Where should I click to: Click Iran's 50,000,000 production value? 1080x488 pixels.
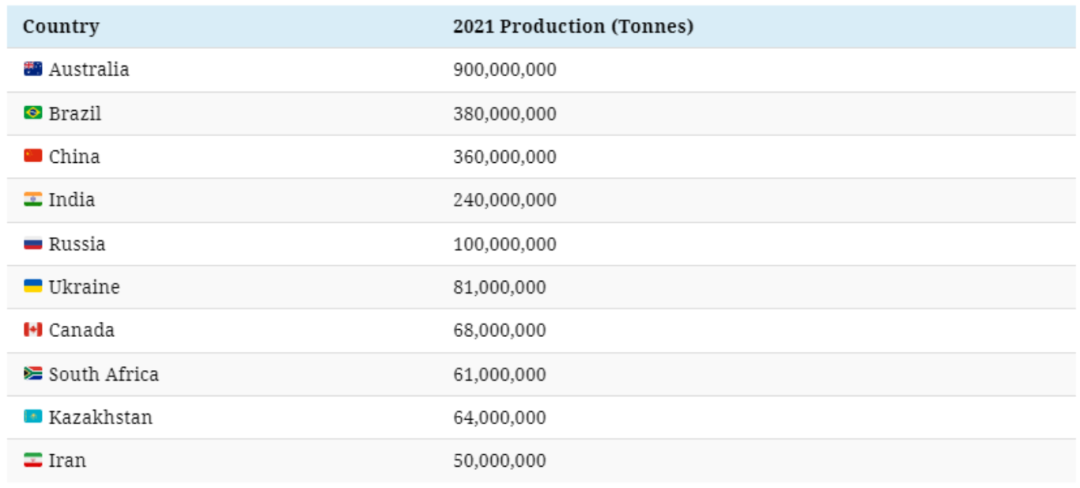(499, 460)
